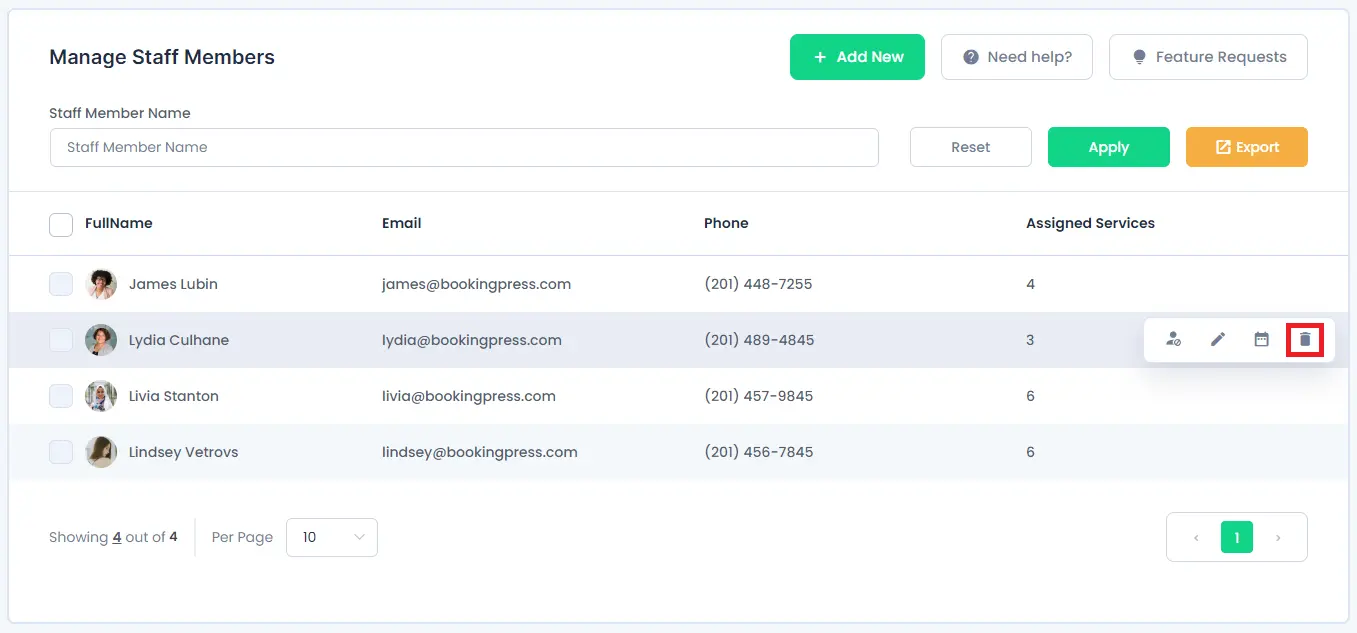Click the pencil edit icon for Lydia
The width and height of the screenshot is (1357, 633).
point(1217,340)
